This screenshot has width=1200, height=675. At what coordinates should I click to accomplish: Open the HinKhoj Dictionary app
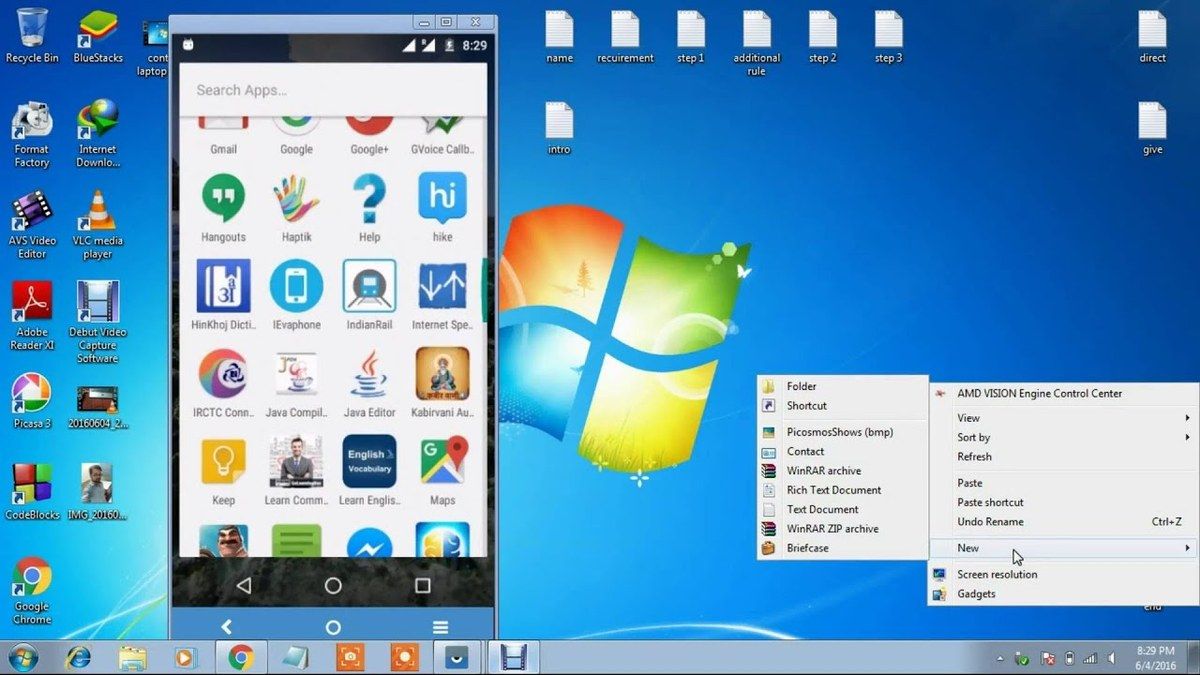tap(223, 295)
